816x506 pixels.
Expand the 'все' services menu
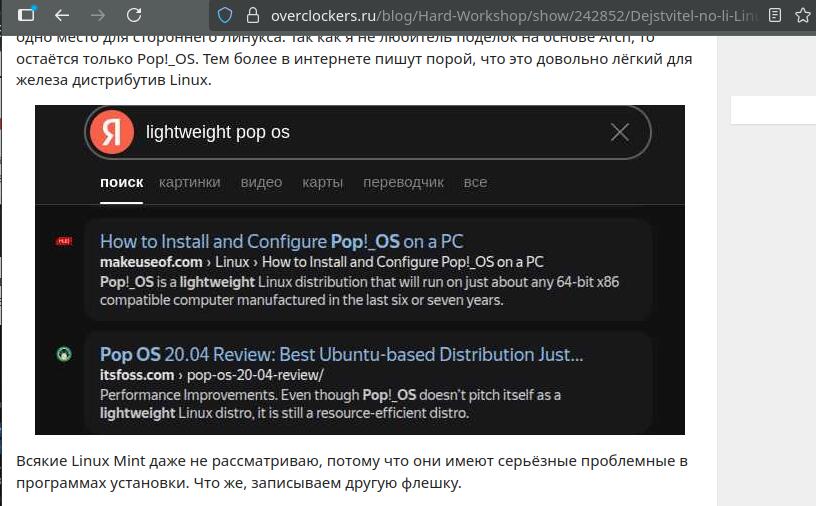coord(475,182)
